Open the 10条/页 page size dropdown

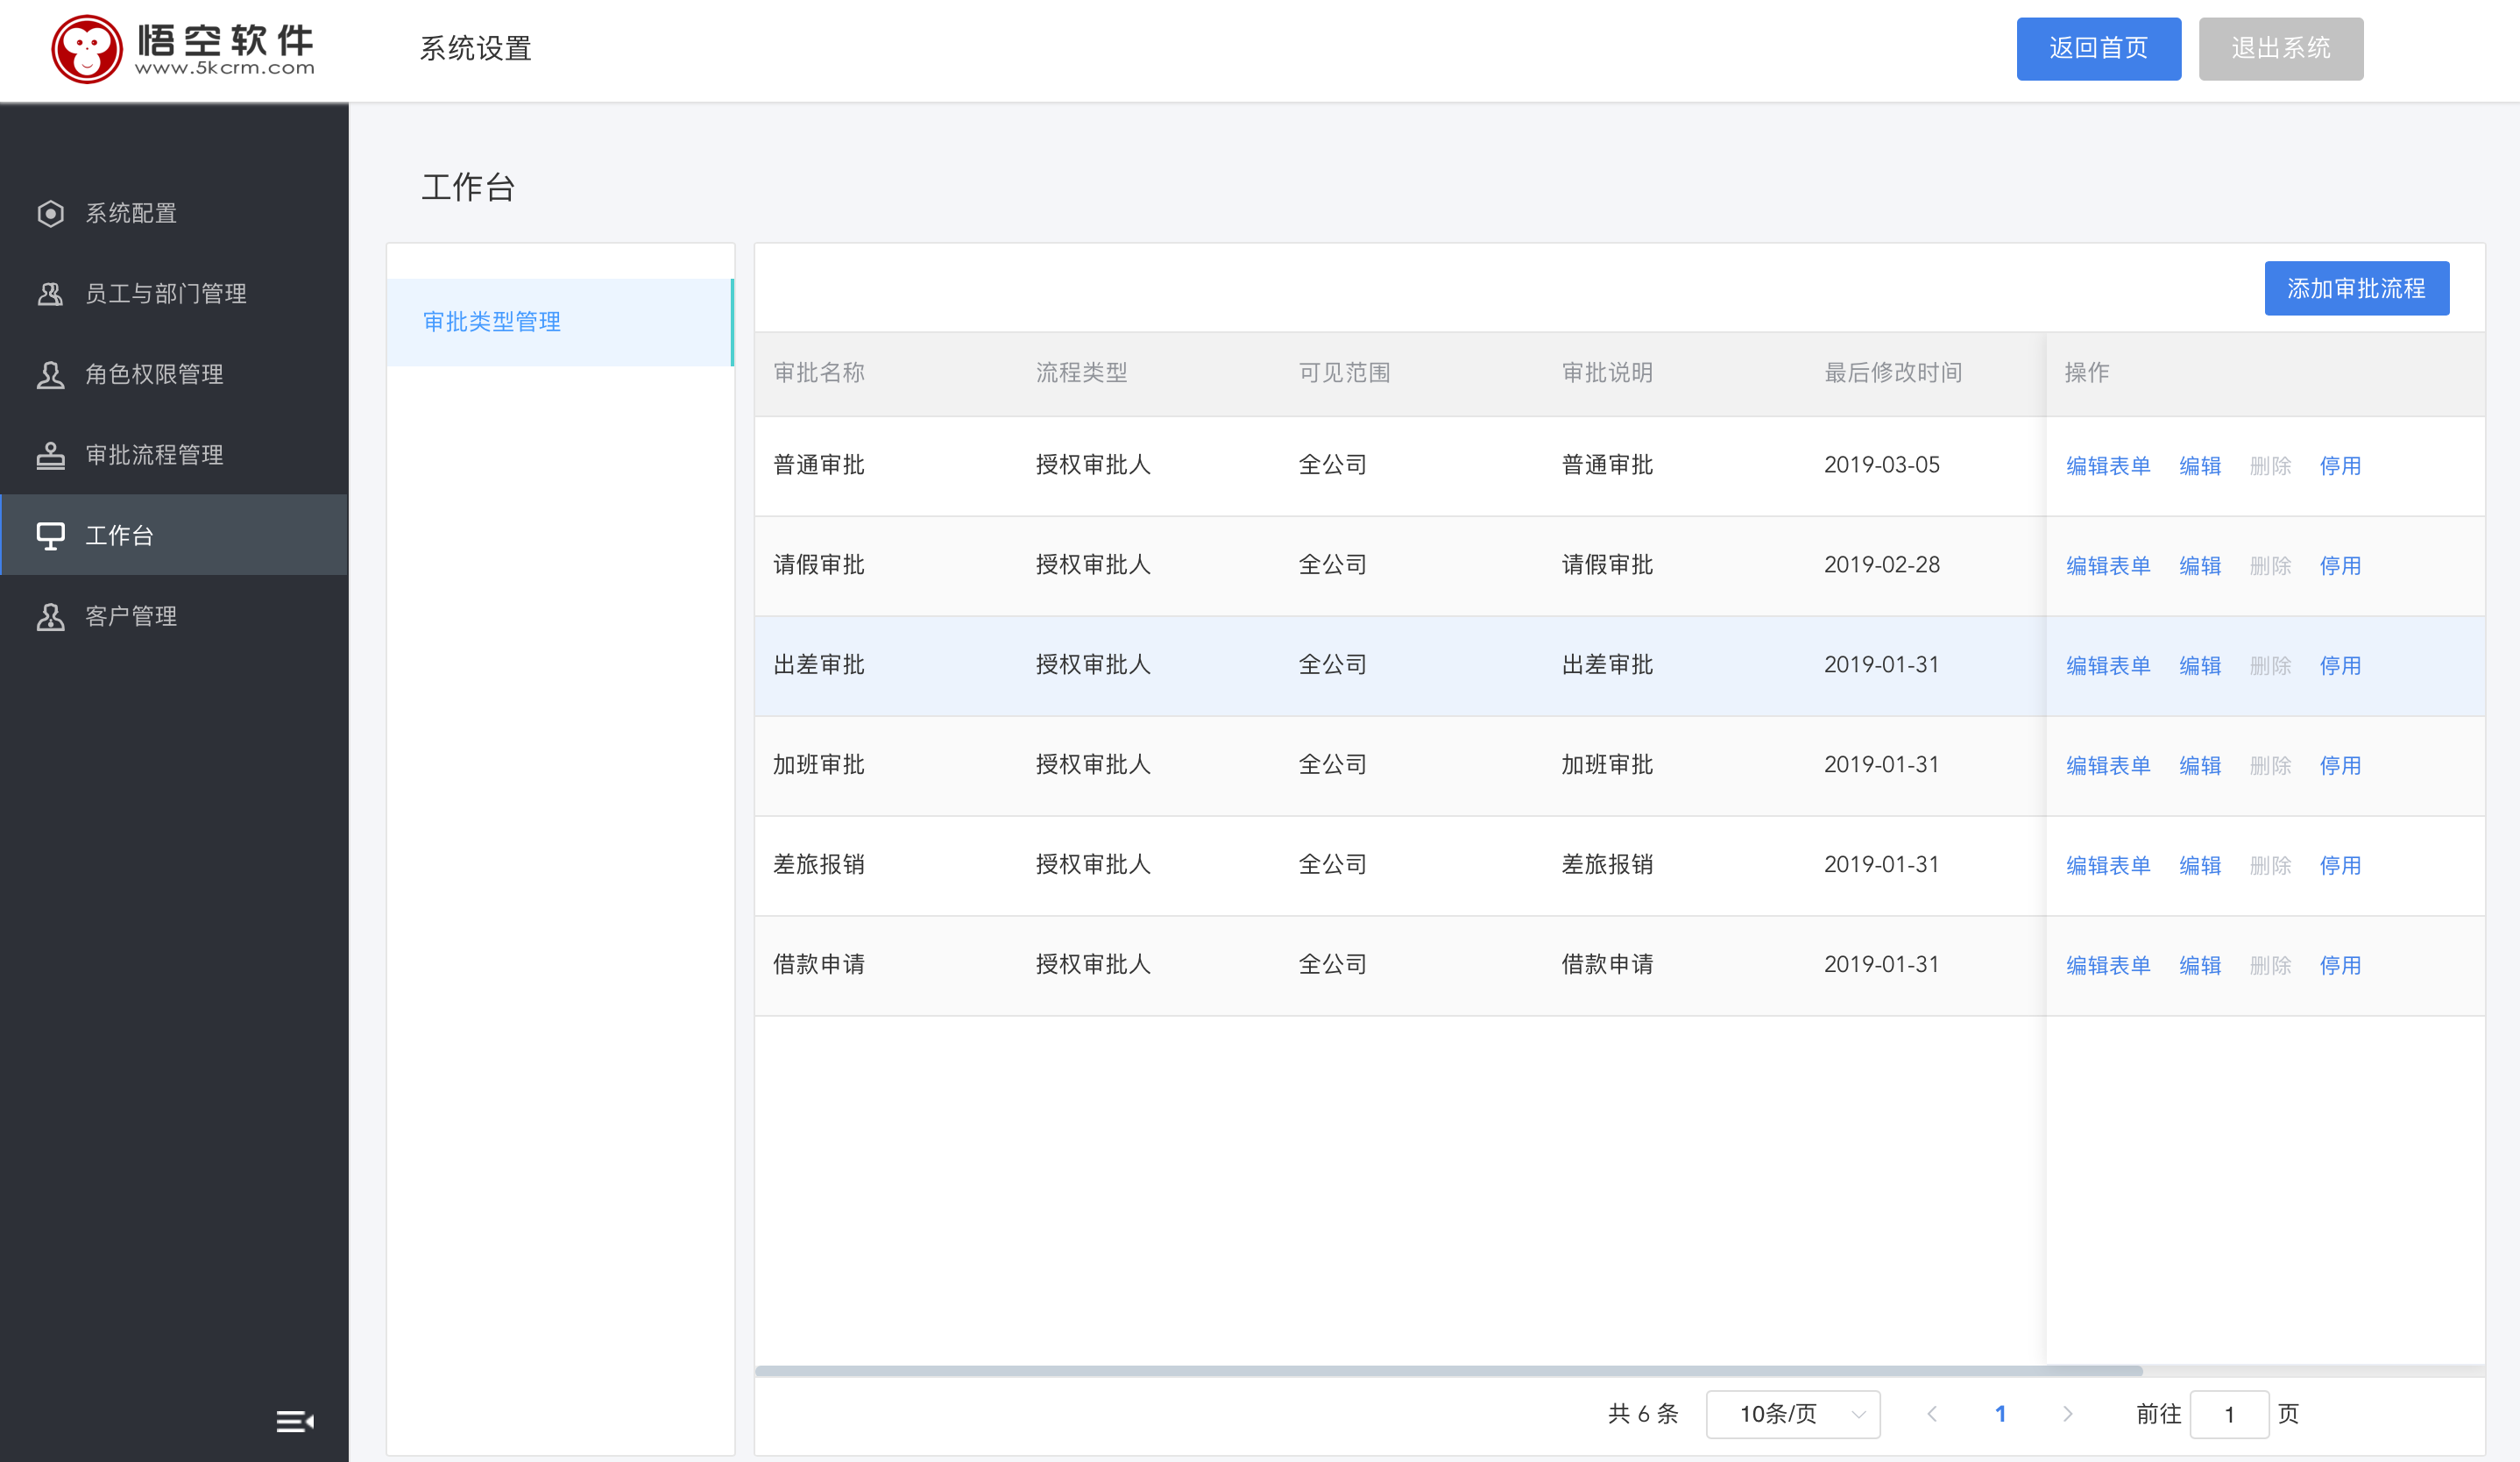click(1793, 1414)
